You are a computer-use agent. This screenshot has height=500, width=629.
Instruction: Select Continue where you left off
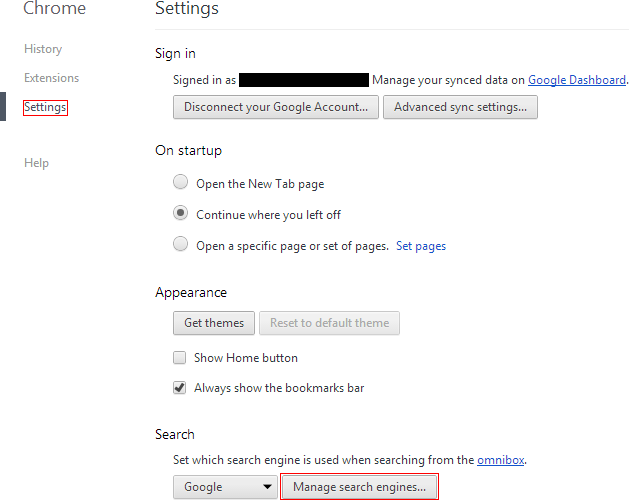point(181,213)
